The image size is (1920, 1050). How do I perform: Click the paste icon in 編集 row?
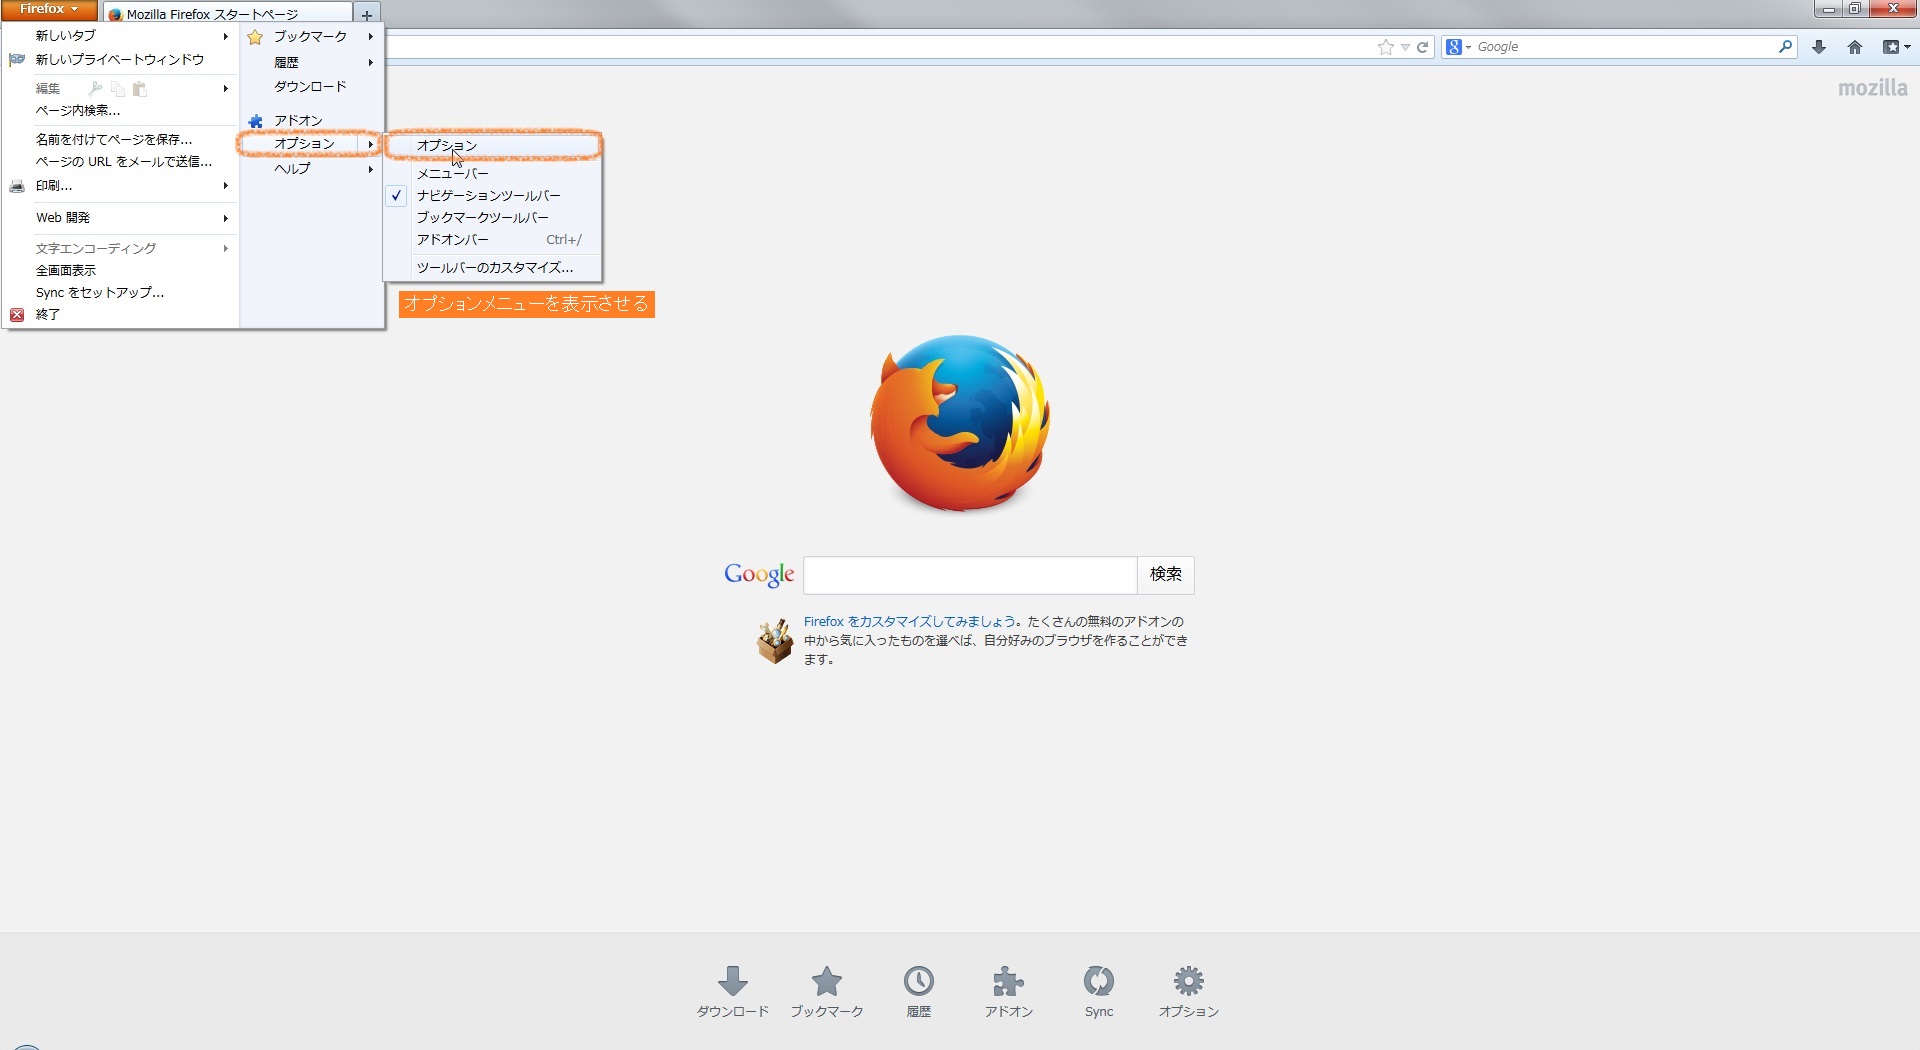click(x=140, y=89)
